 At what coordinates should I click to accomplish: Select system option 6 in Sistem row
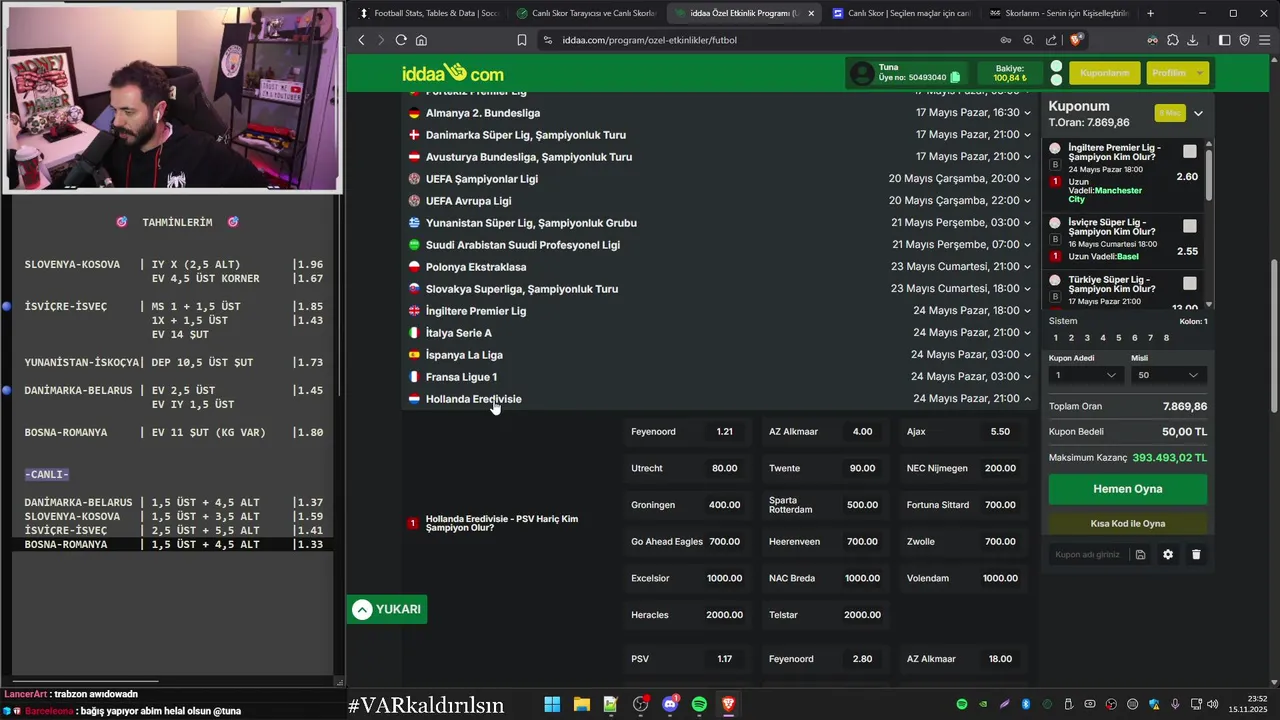pyautogui.click(x=1134, y=338)
